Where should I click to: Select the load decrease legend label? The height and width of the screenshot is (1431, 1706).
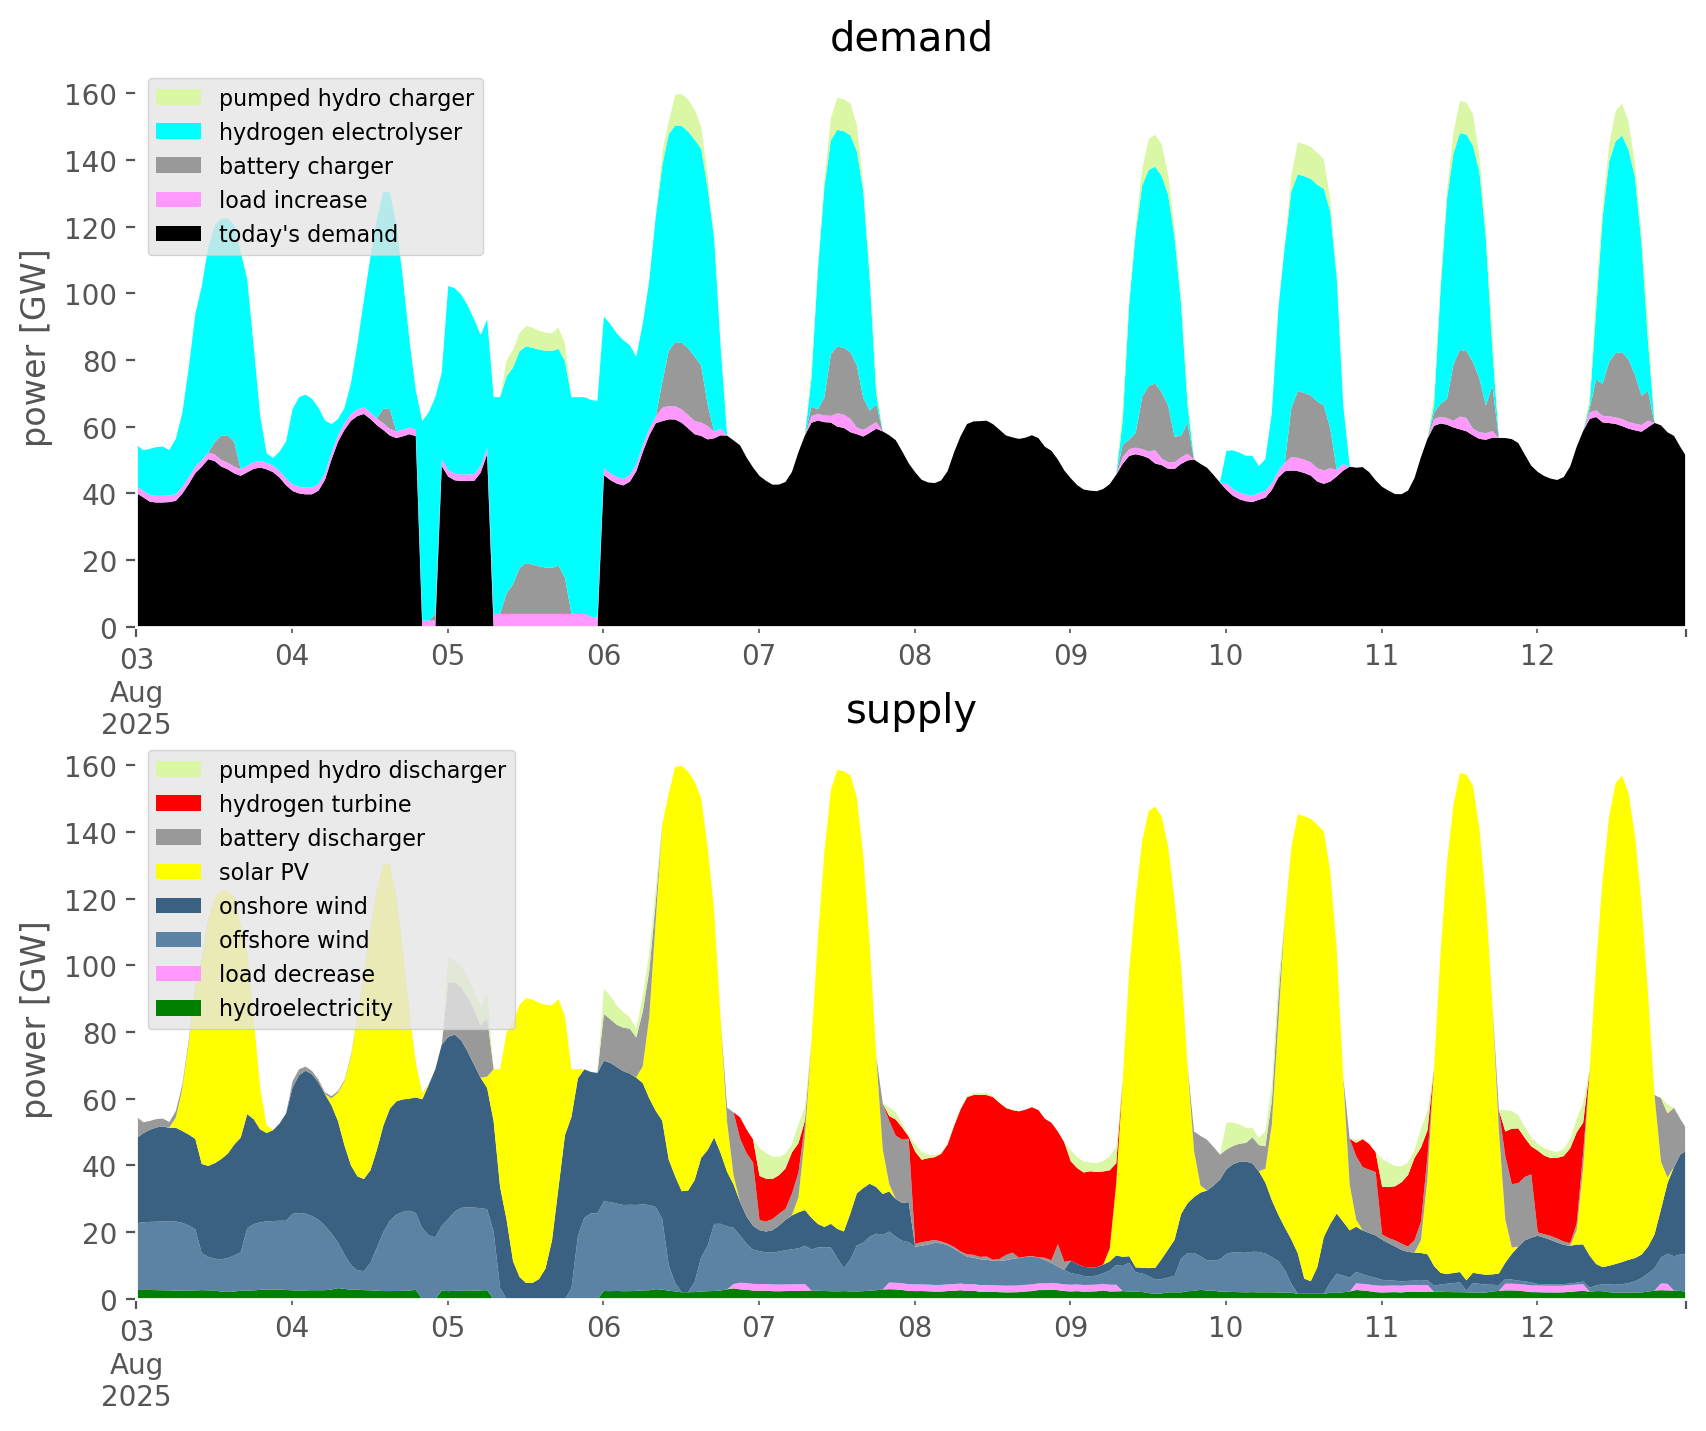(x=296, y=974)
